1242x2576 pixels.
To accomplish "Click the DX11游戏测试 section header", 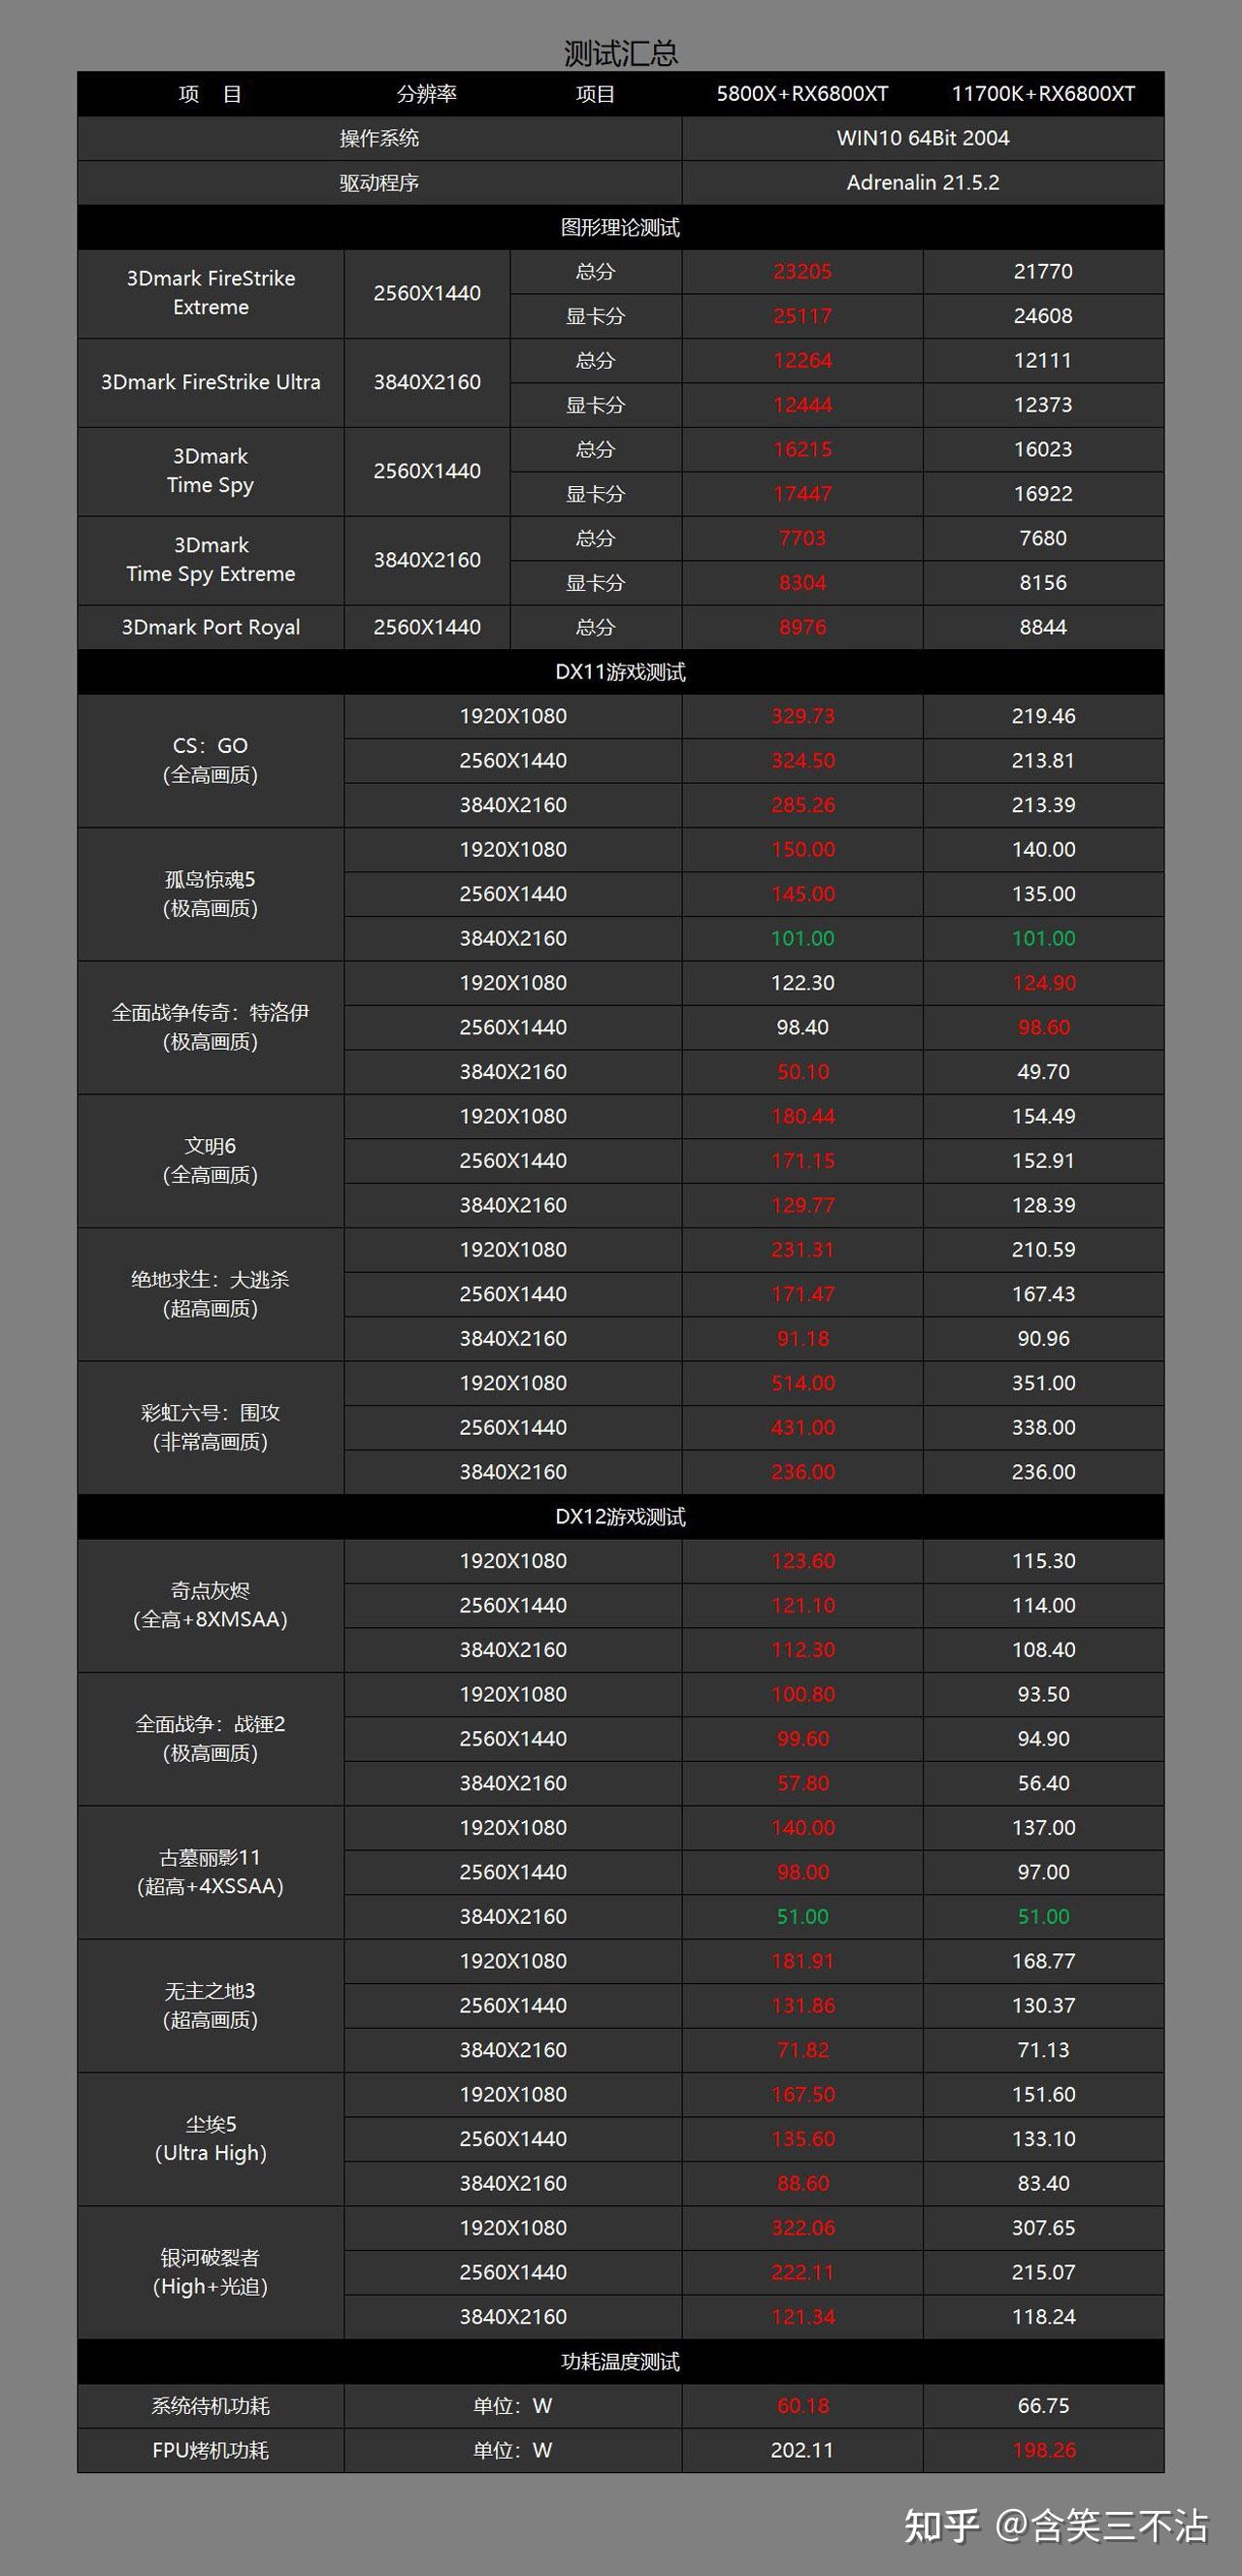I will click(620, 672).
